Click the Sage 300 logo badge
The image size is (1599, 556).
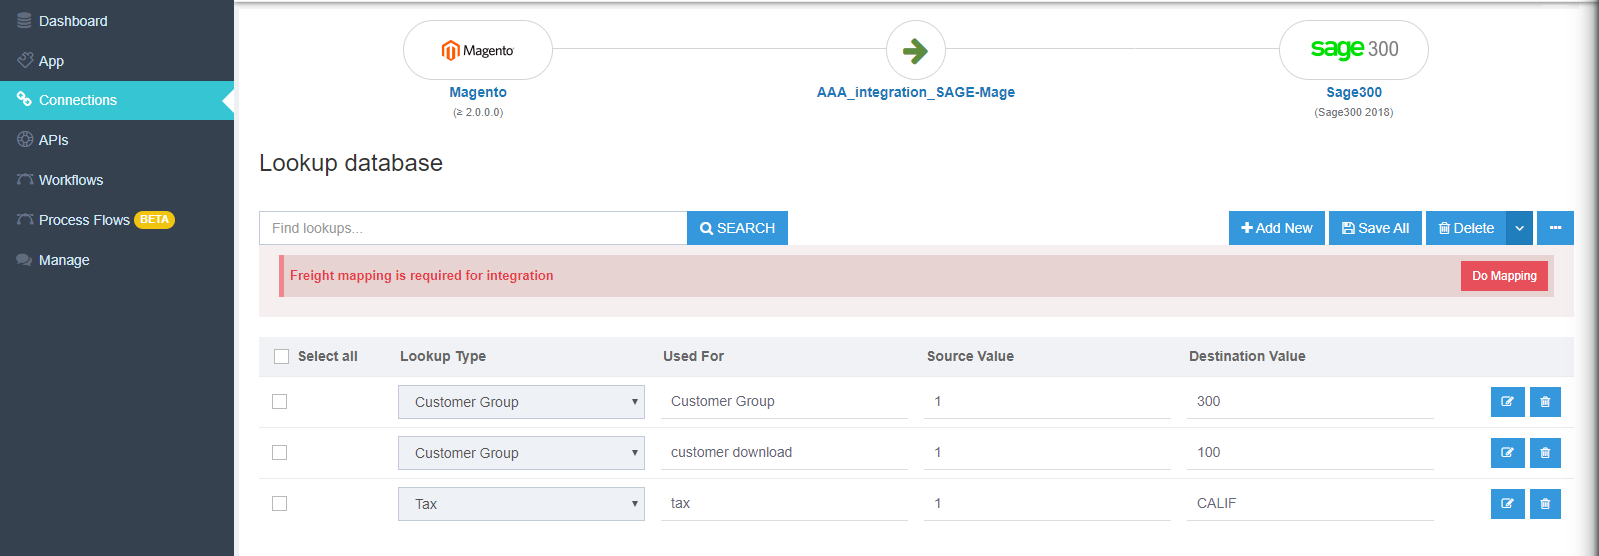click(1354, 50)
